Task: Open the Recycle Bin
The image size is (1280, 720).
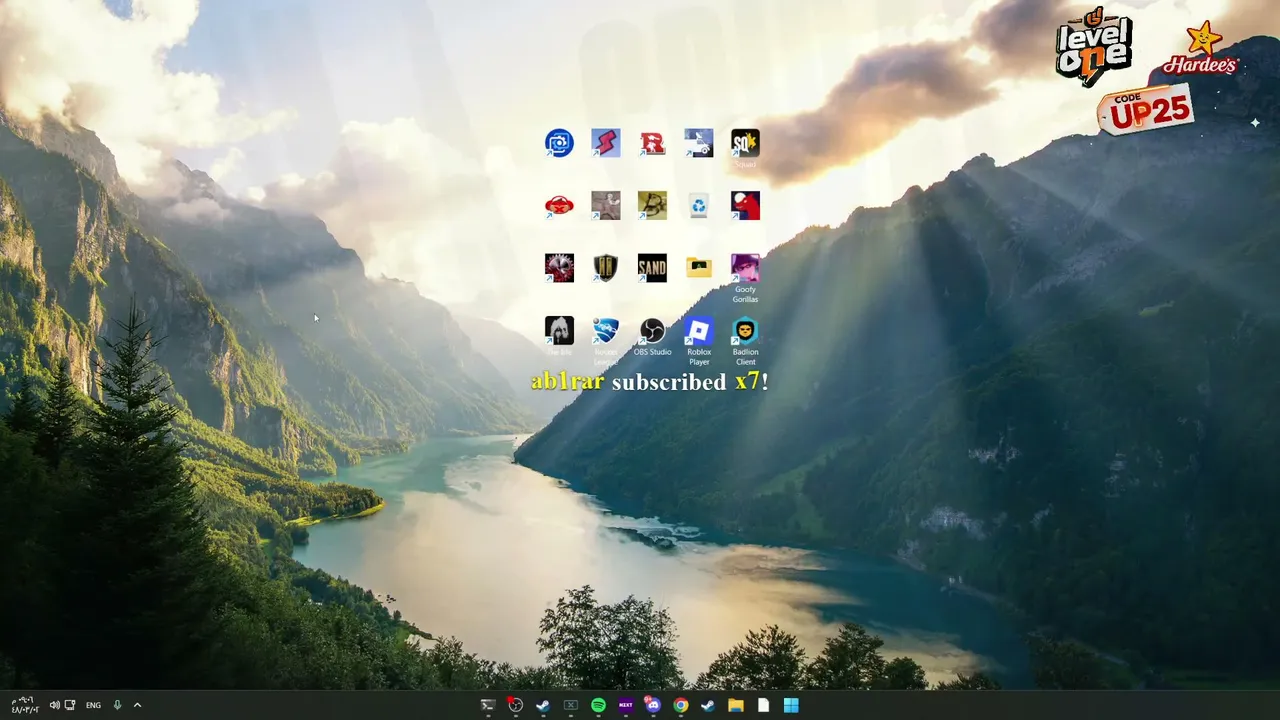Action: point(699,205)
